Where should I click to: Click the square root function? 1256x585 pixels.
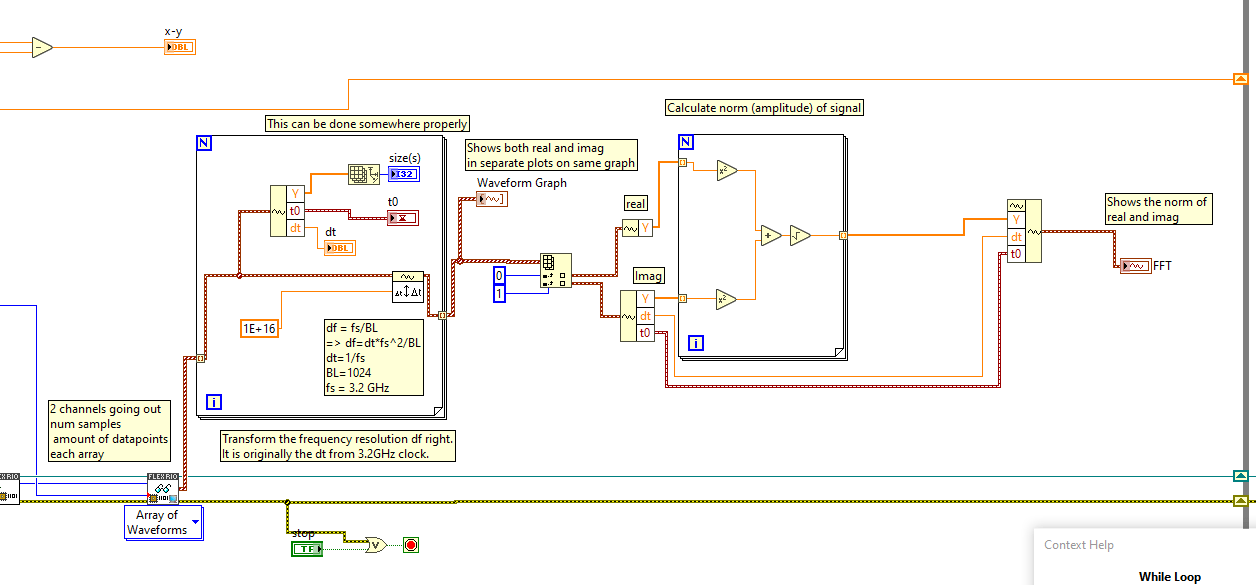(x=800, y=236)
